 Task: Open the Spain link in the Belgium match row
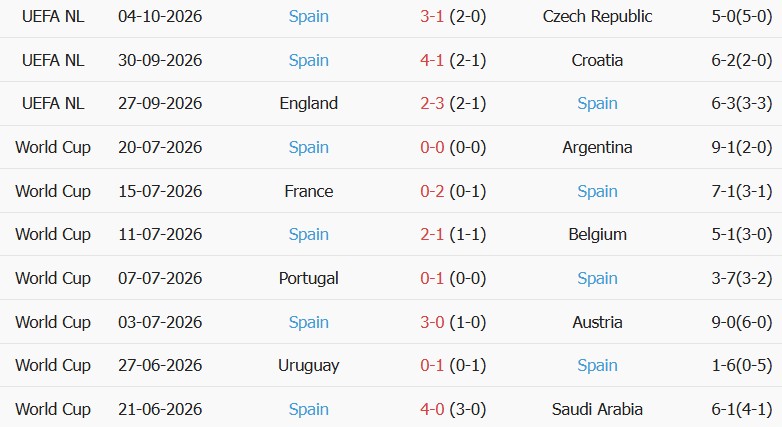click(308, 234)
